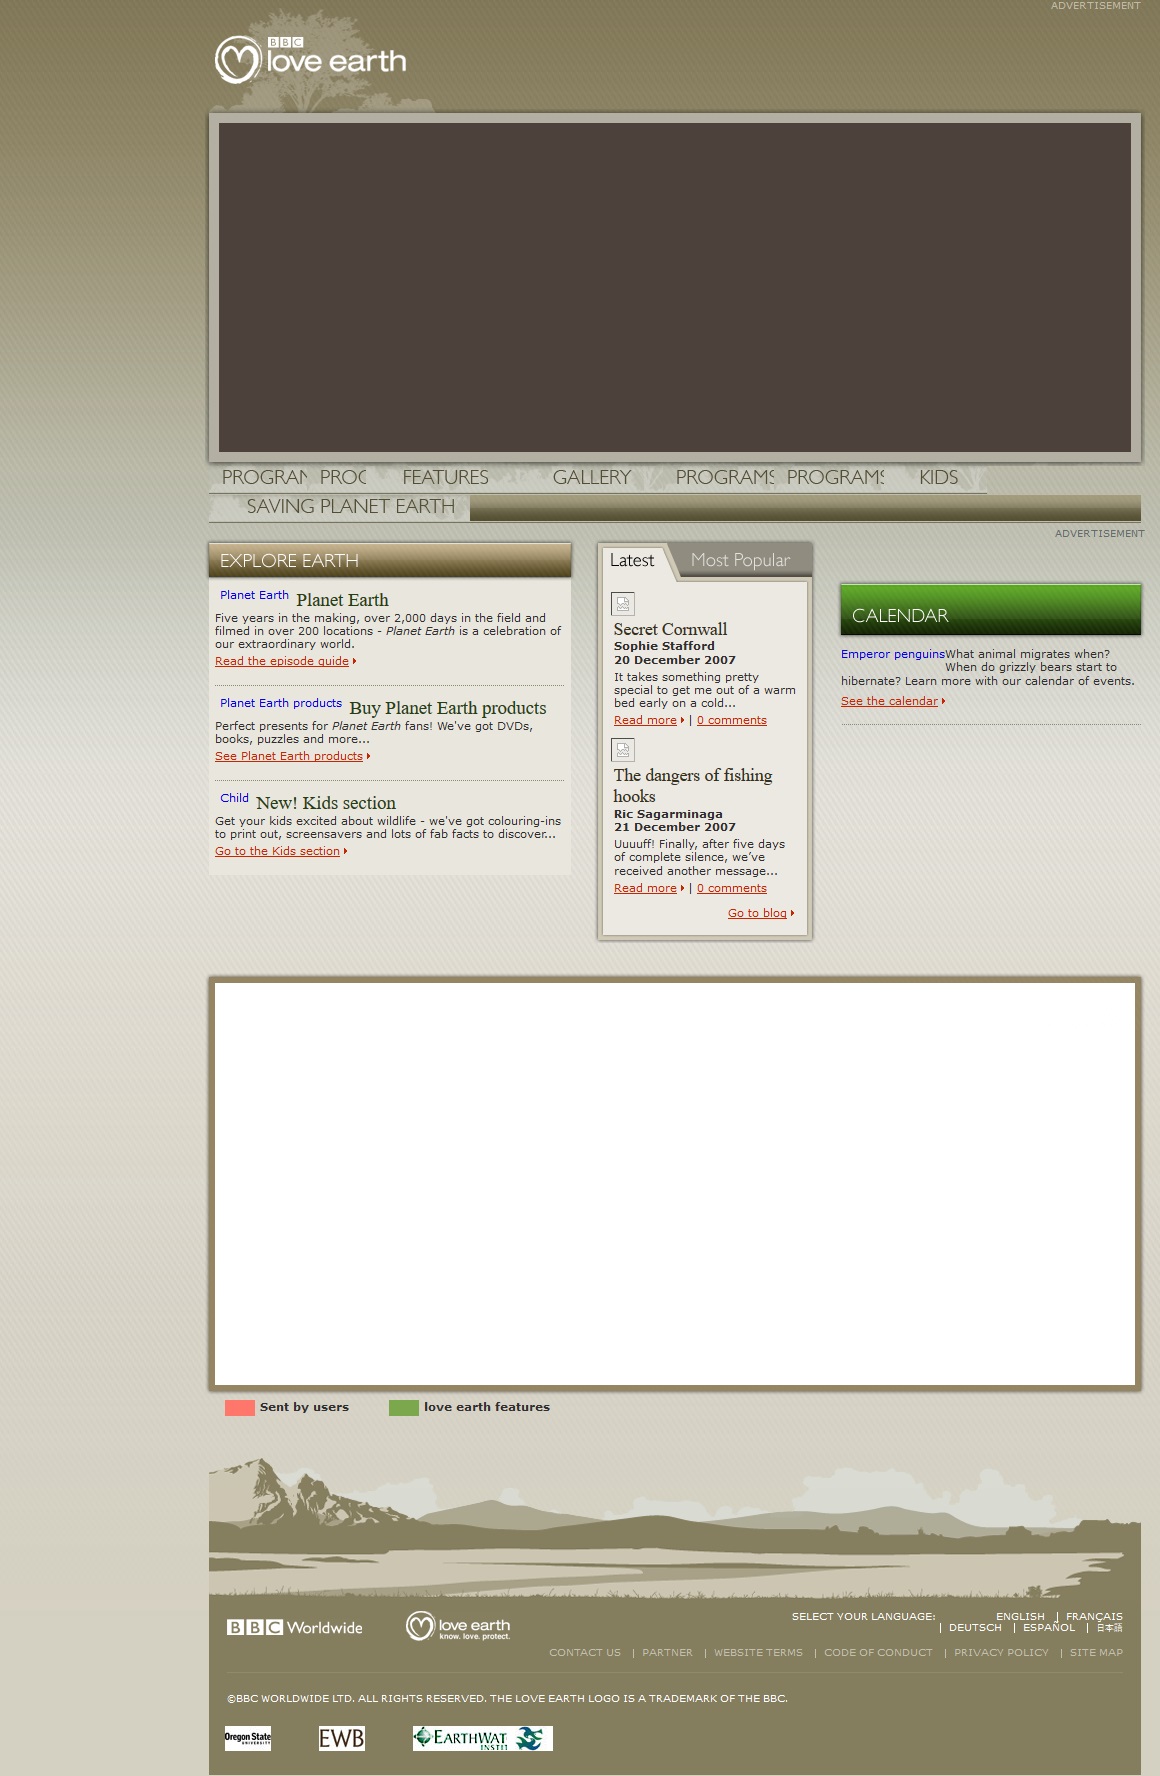The width and height of the screenshot is (1160, 1776).
Task: Open the See the calendar link
Action: (x=889, y=701)
